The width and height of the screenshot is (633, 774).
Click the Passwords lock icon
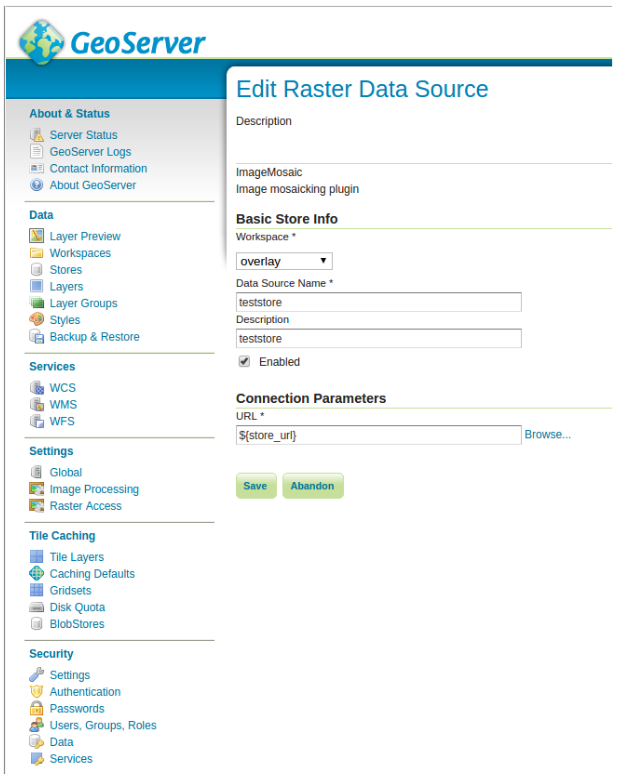point(37,709)
